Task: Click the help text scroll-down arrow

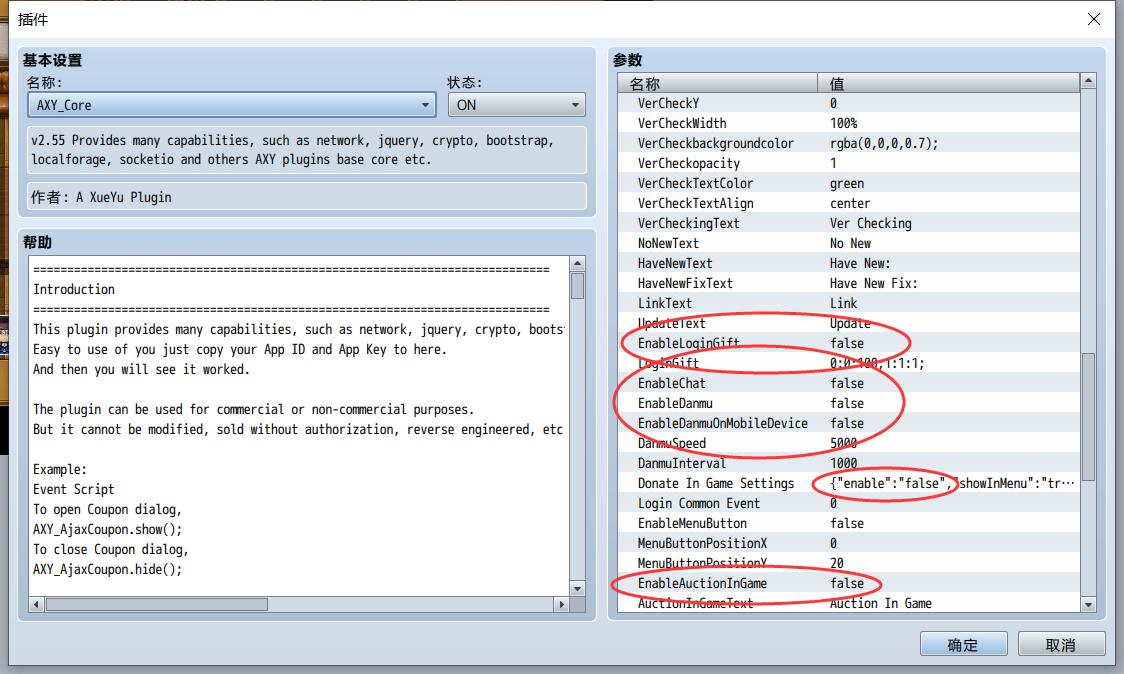Action: [x=577, y=589]
